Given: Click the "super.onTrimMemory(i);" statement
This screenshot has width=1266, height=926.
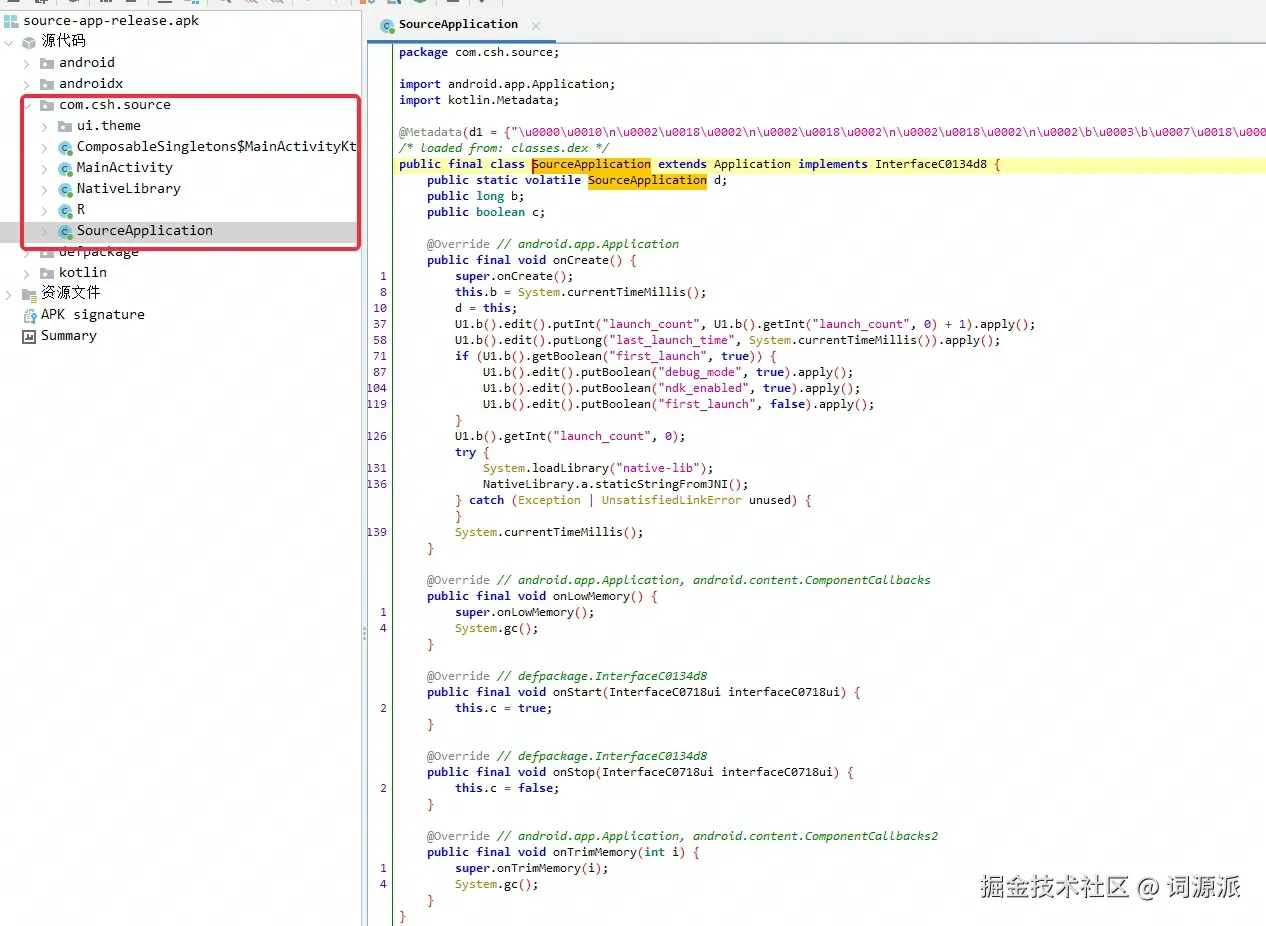Looking at the screenshot, I should click(x=531, y=868).
